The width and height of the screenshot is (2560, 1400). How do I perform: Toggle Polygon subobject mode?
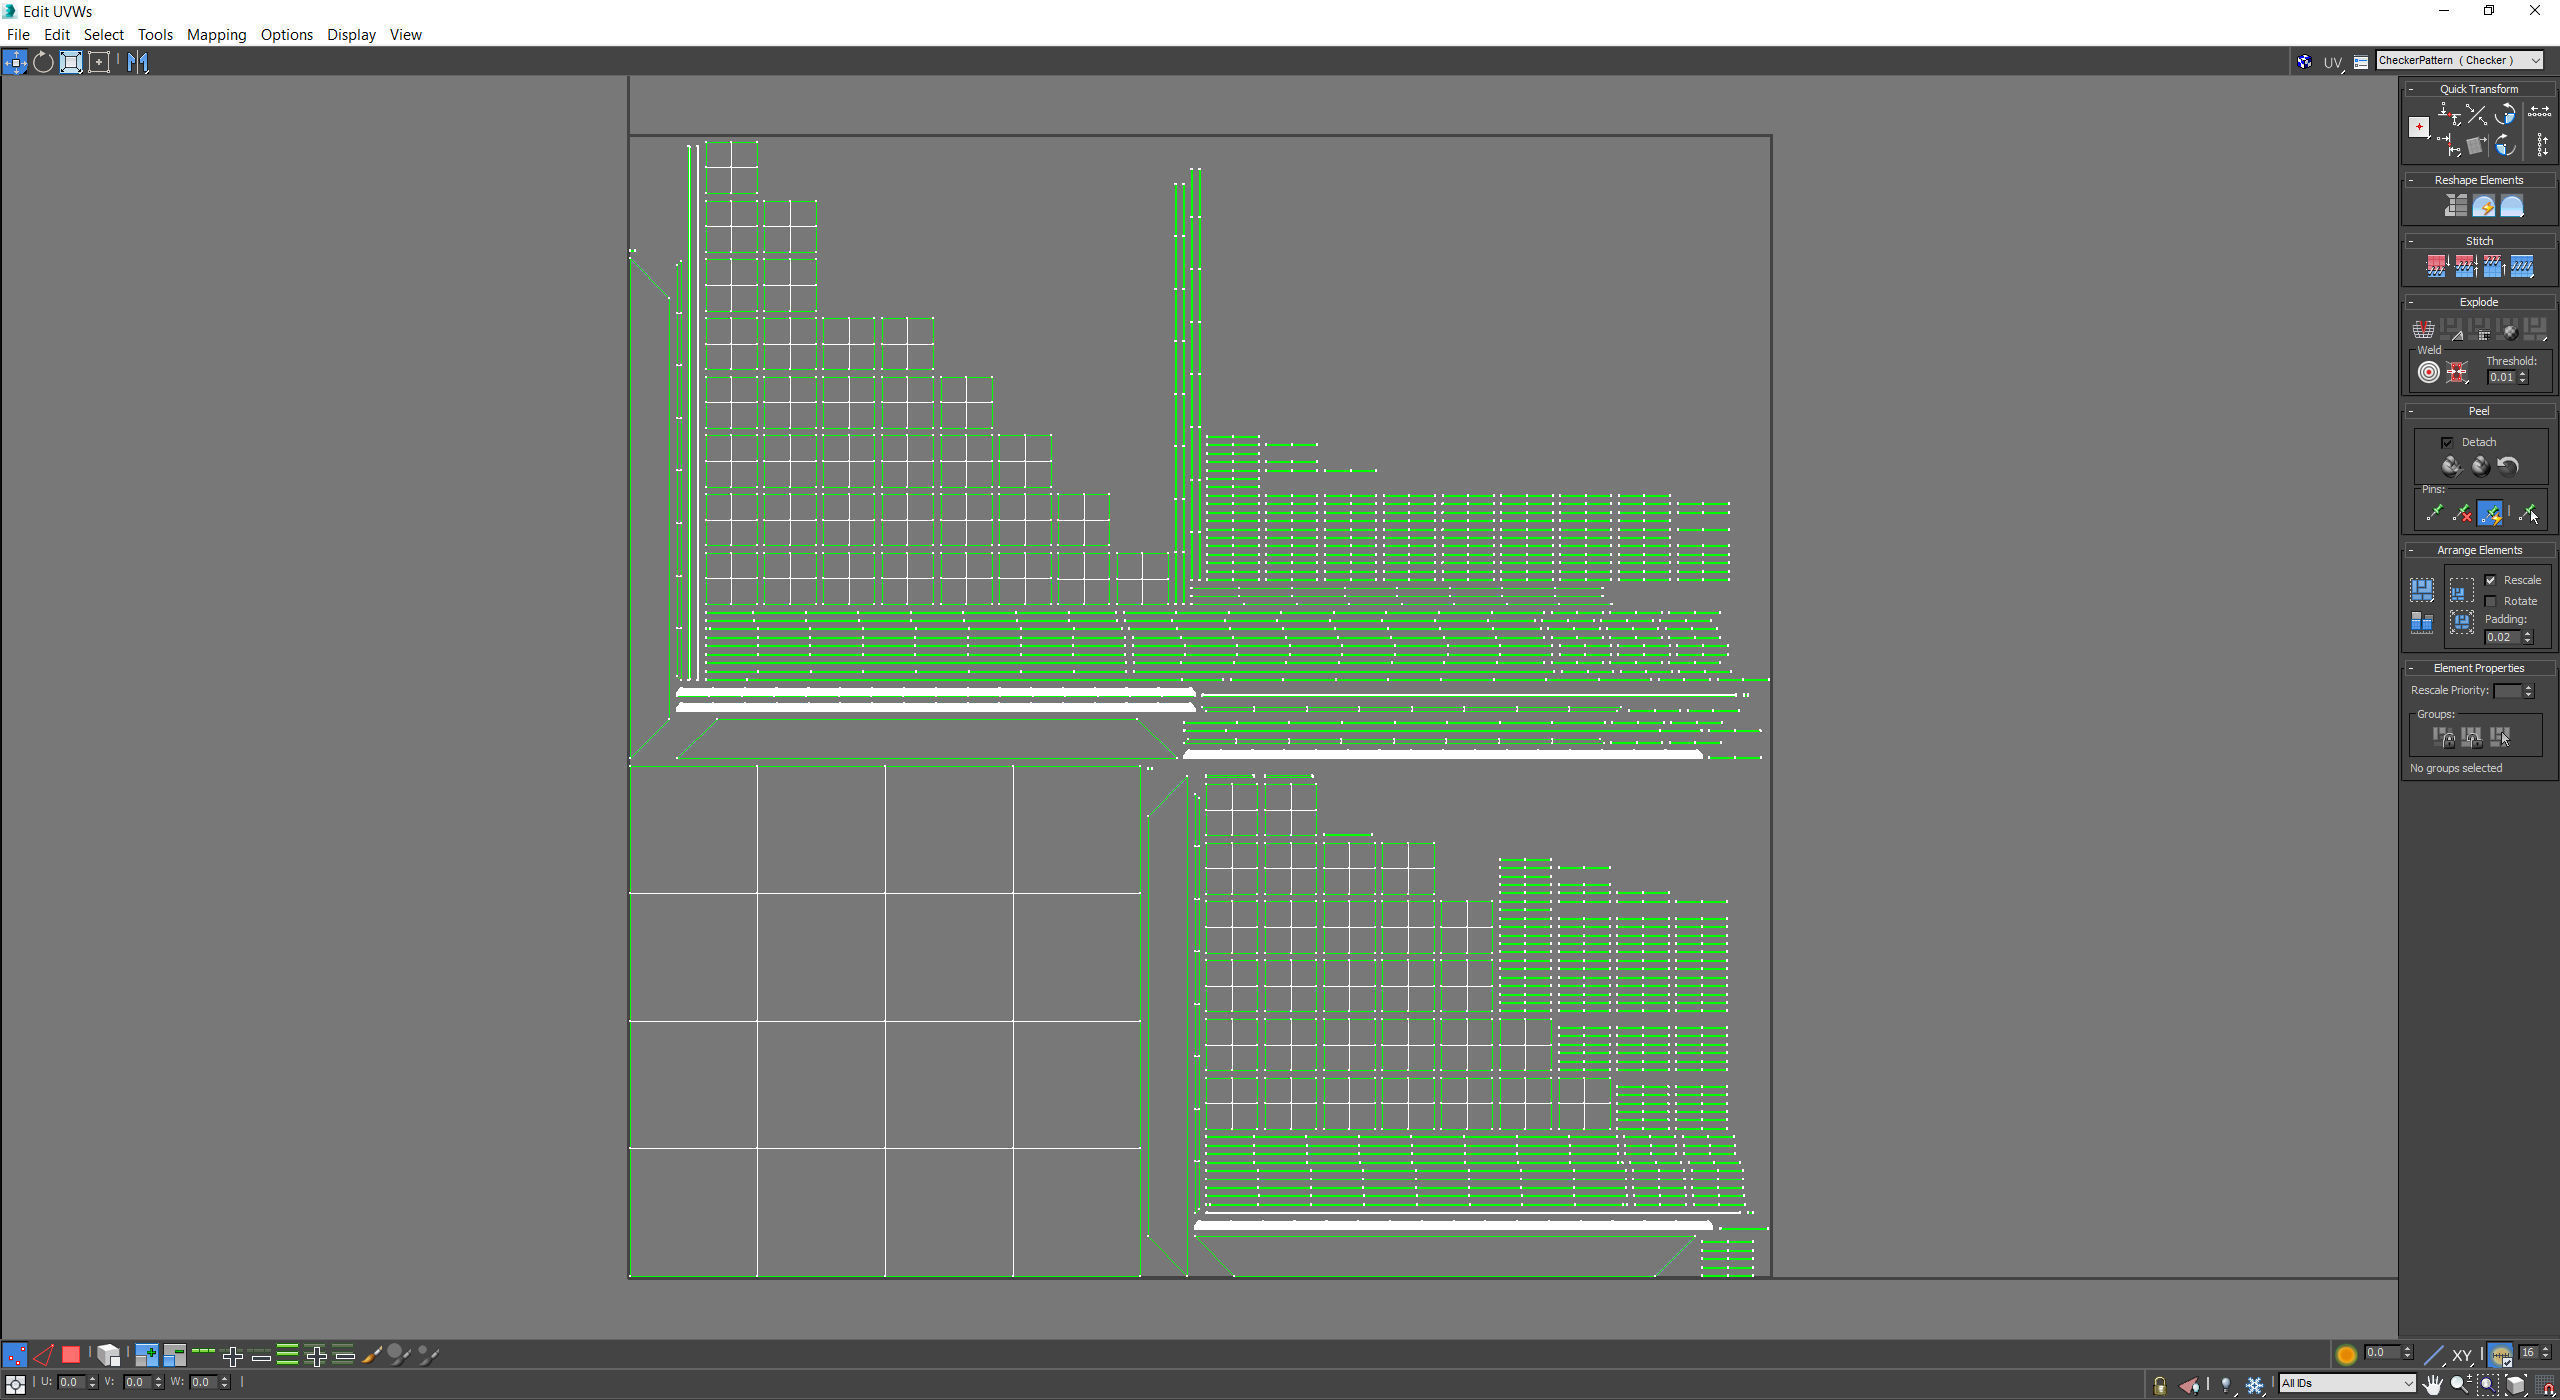point(71,1355)
